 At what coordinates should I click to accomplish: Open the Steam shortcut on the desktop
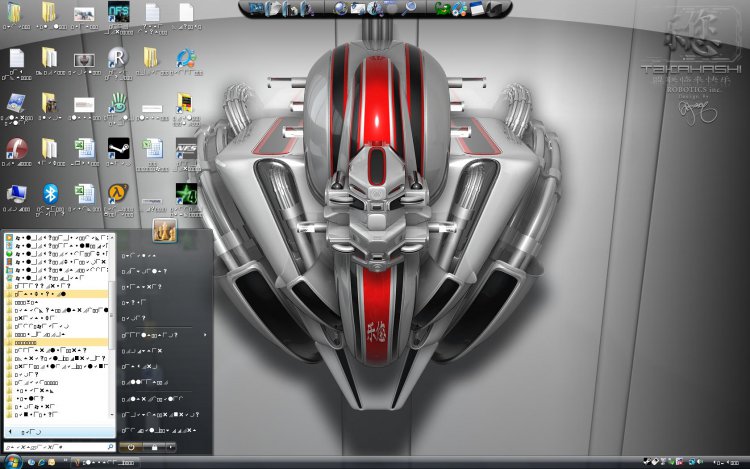pyautogui.click(x=118, y=148)
